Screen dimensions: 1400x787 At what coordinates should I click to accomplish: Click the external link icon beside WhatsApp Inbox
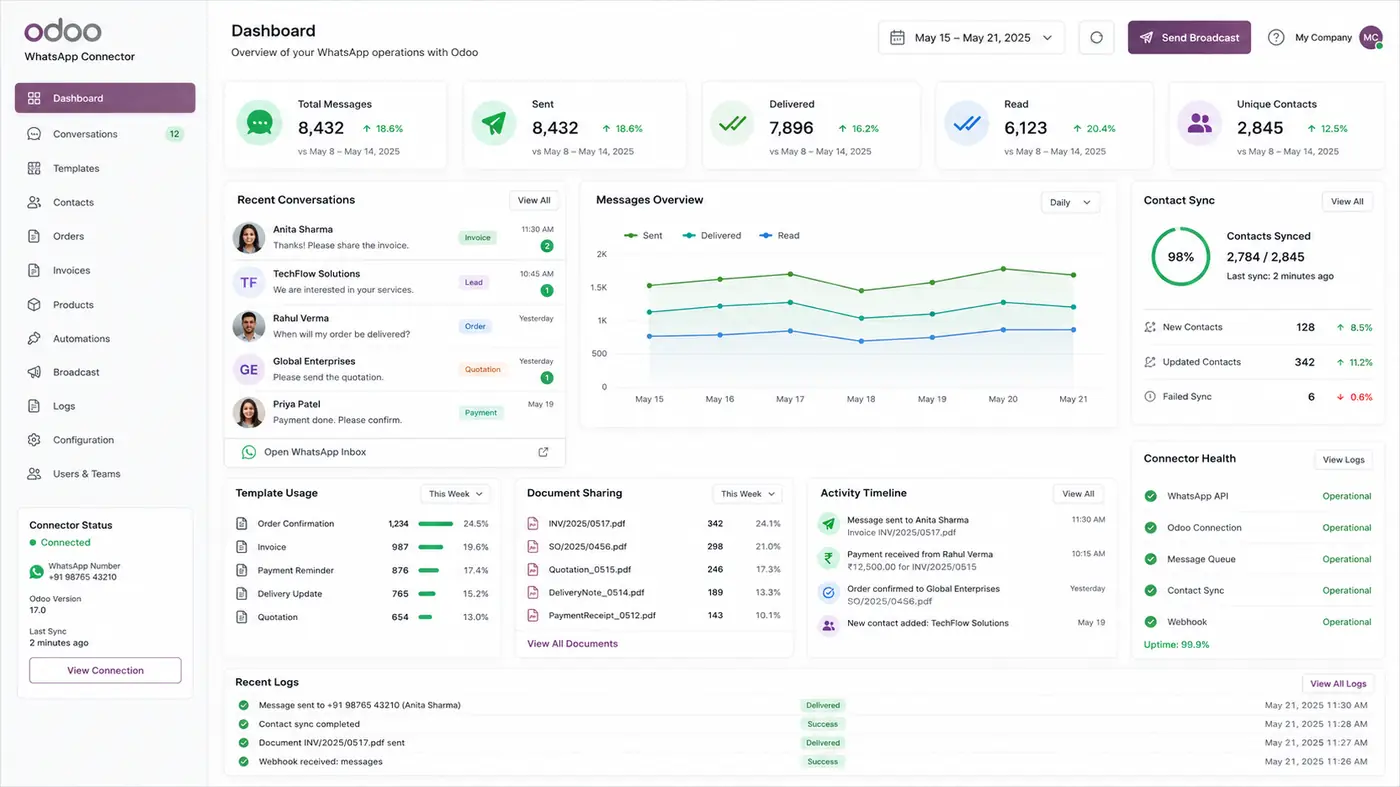point(544,452)
